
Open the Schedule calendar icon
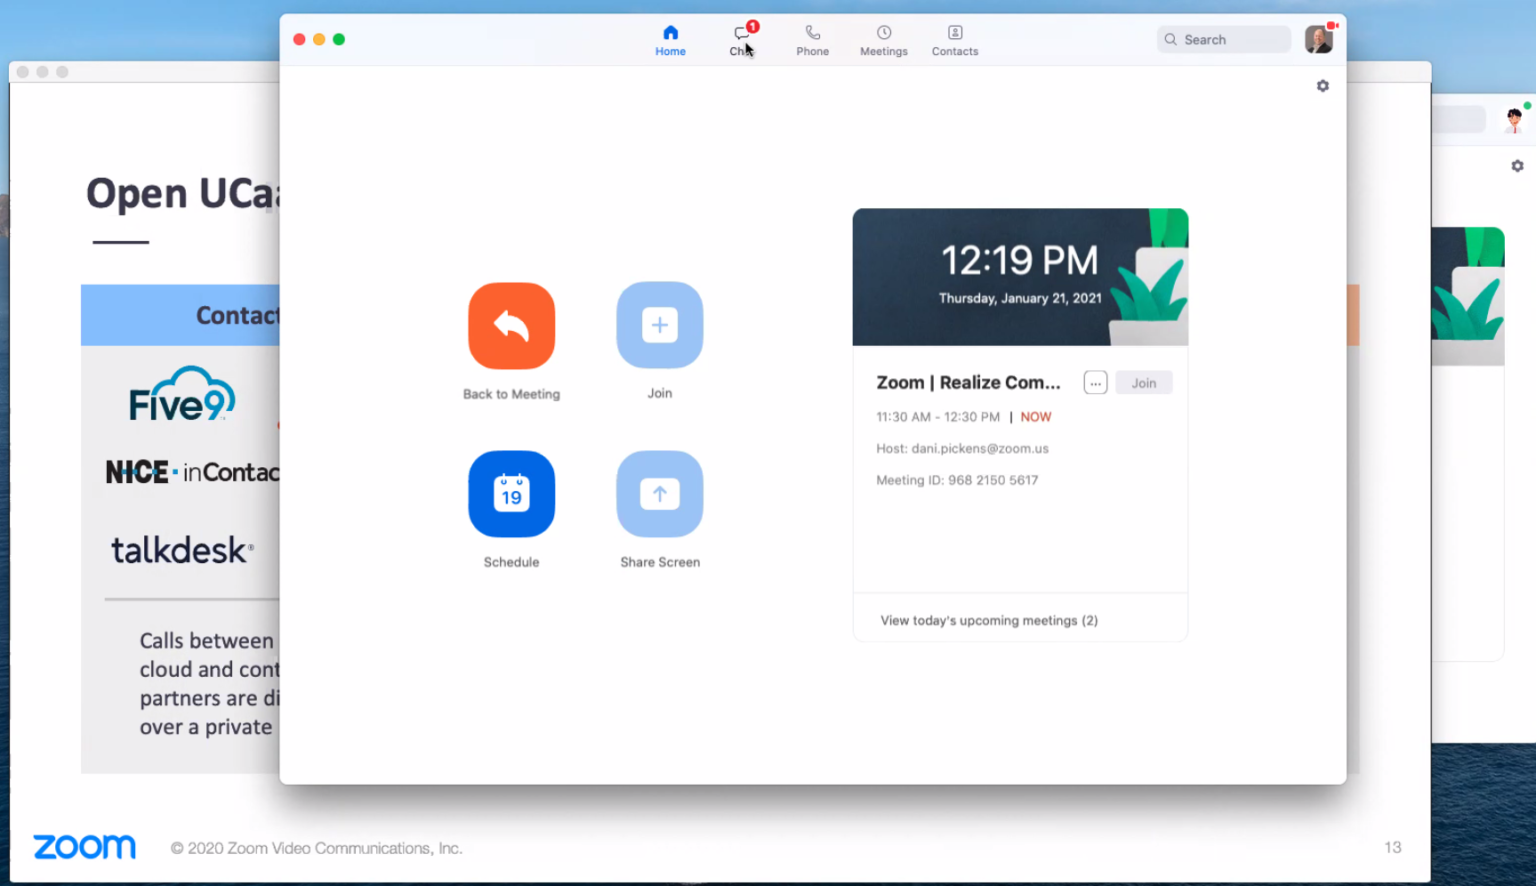[x=511, y=494]
